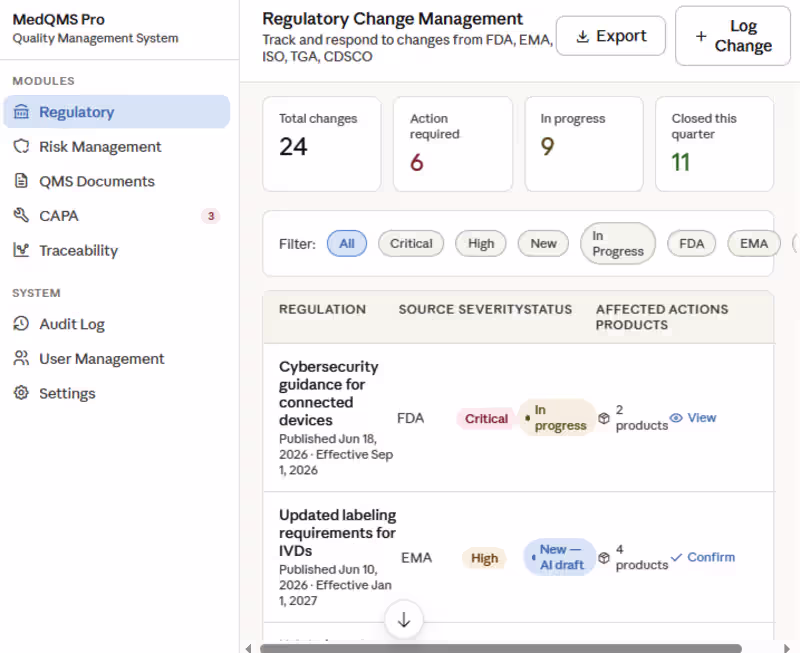800x653 pixels.
Task: Filter changes by In Progress status
Action: [x=618, y=243]
